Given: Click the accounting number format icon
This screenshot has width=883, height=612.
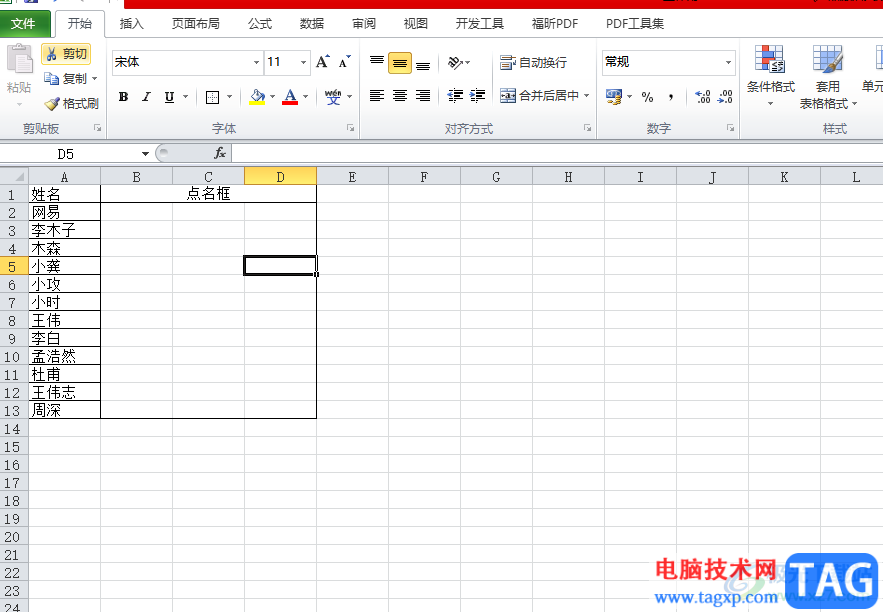Looking at the screenshot, I should pyautogui.click(x=614, y=97).
